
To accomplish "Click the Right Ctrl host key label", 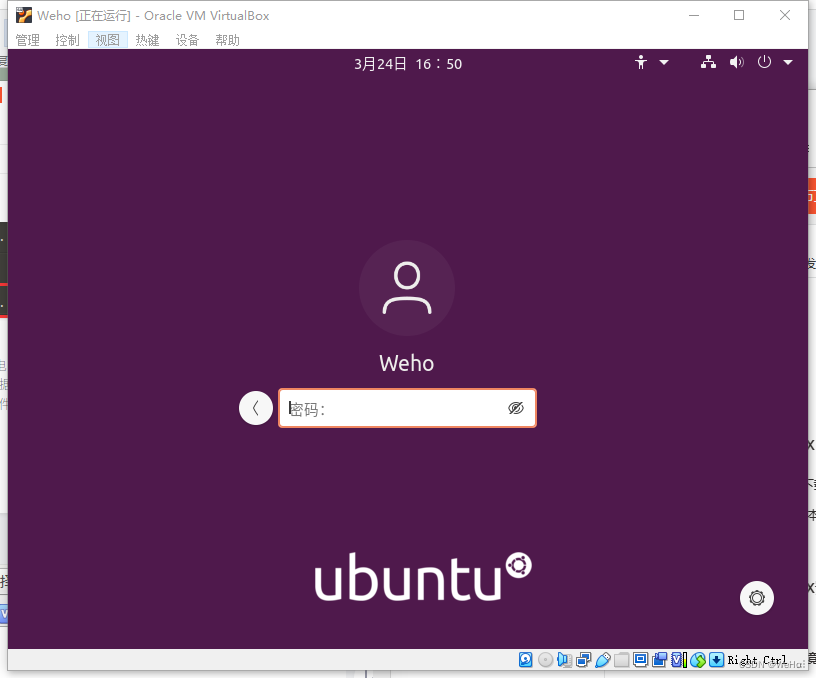I will (757, 660).
